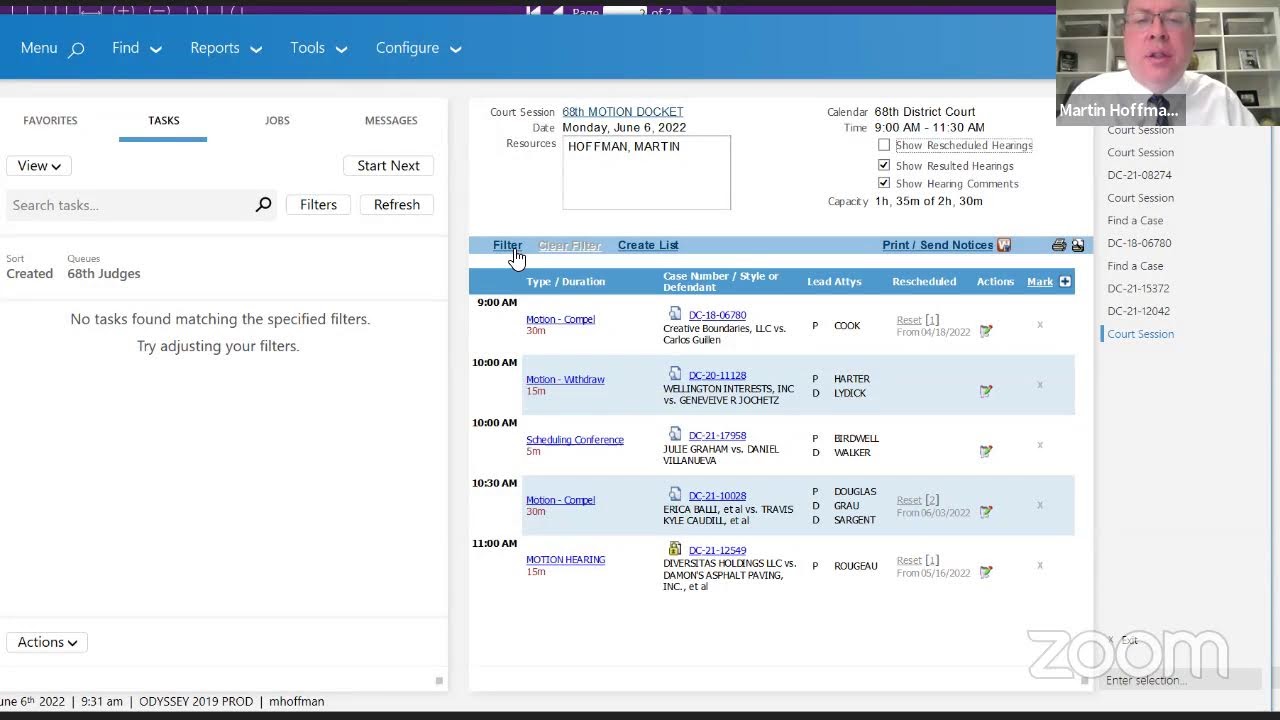Open actions icon for Diversitas Holdings hearing
This screenshot has width=1280, height=720.
tap(986, 572)
